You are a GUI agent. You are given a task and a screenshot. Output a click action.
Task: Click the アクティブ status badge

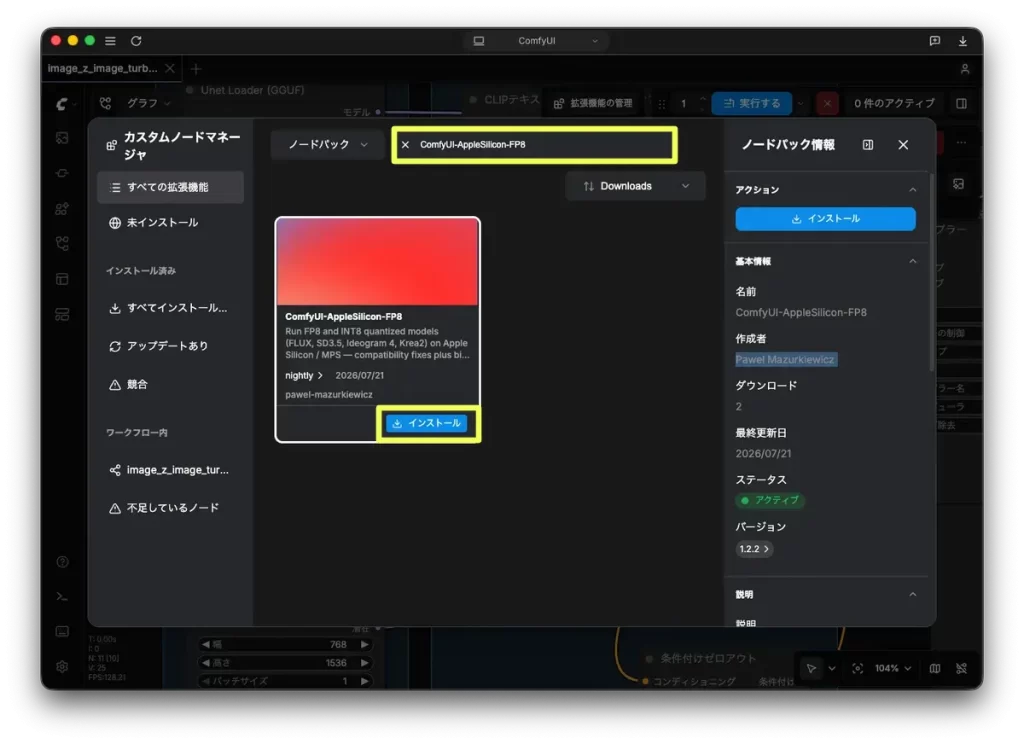click(x=769, y=500)
